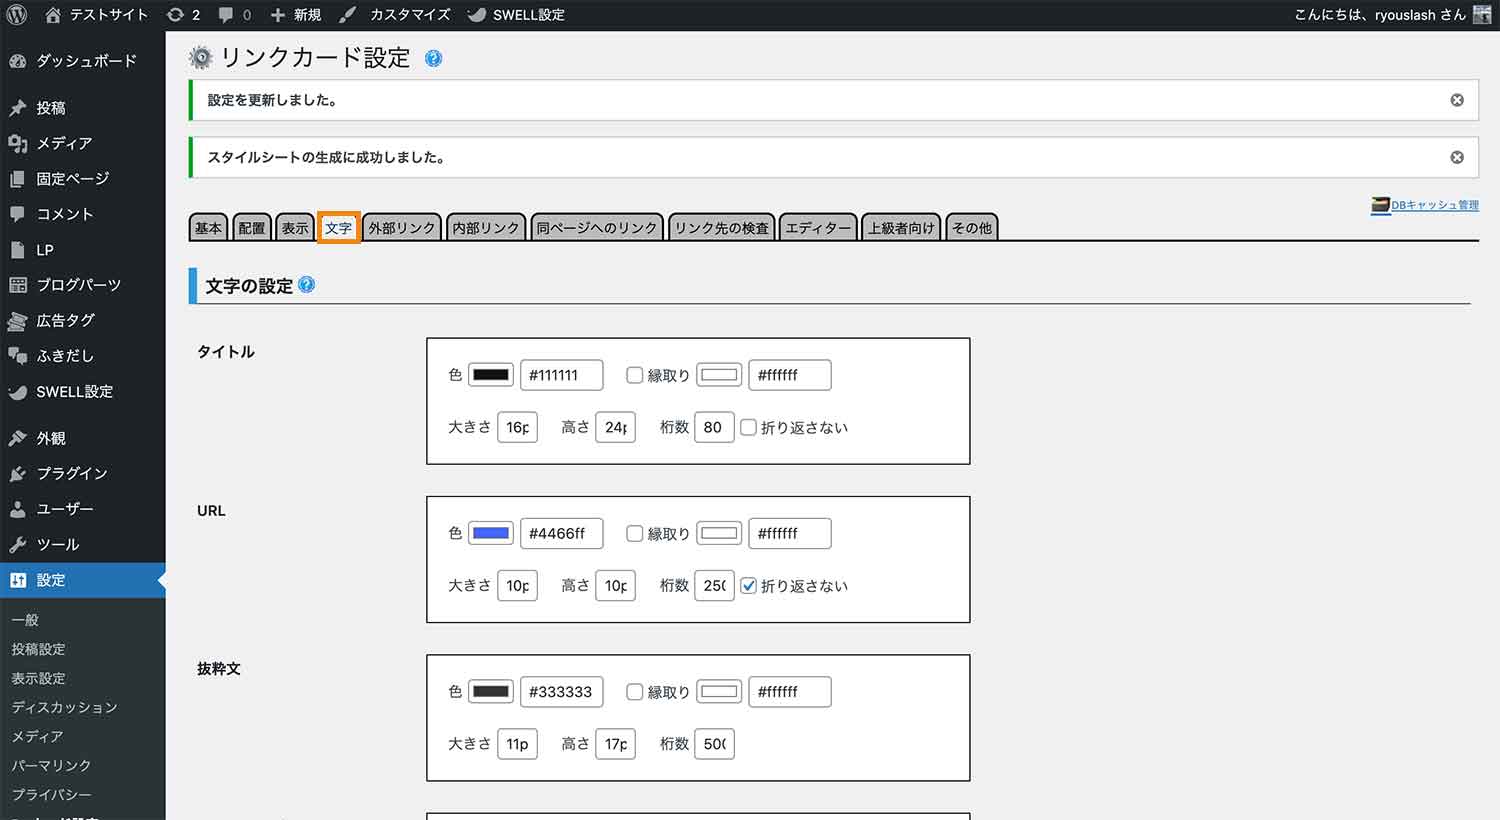Enable 折り返さない for the タイトル section
This screenshot has height=820, width=1500.
pos(748,427)
